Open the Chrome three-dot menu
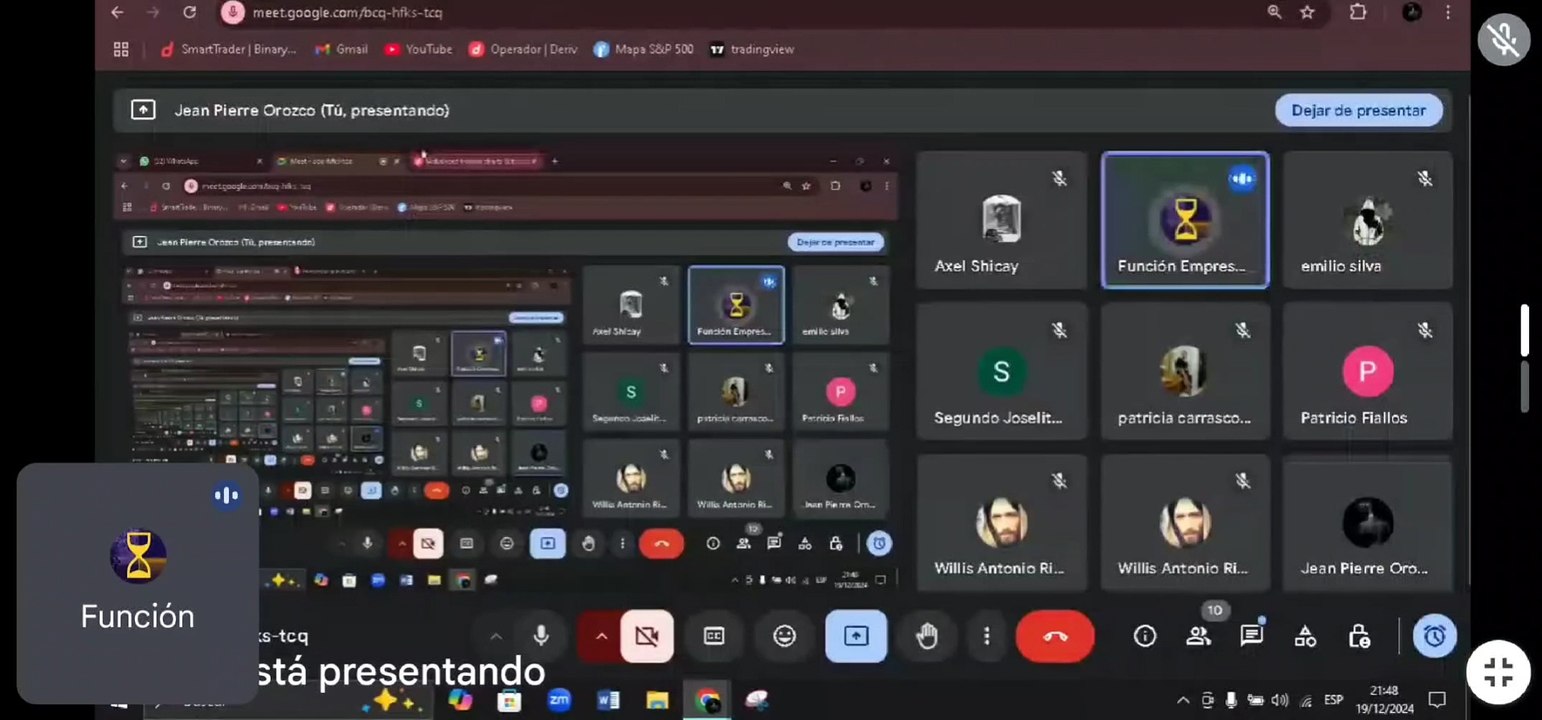 pyautogui.click(x=1448, y=12)
